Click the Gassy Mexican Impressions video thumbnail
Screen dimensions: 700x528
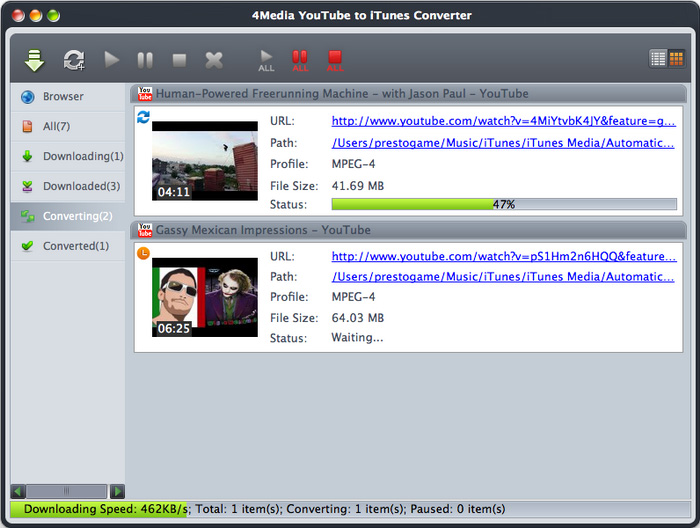pyautogui.click(x=204, y=297)
